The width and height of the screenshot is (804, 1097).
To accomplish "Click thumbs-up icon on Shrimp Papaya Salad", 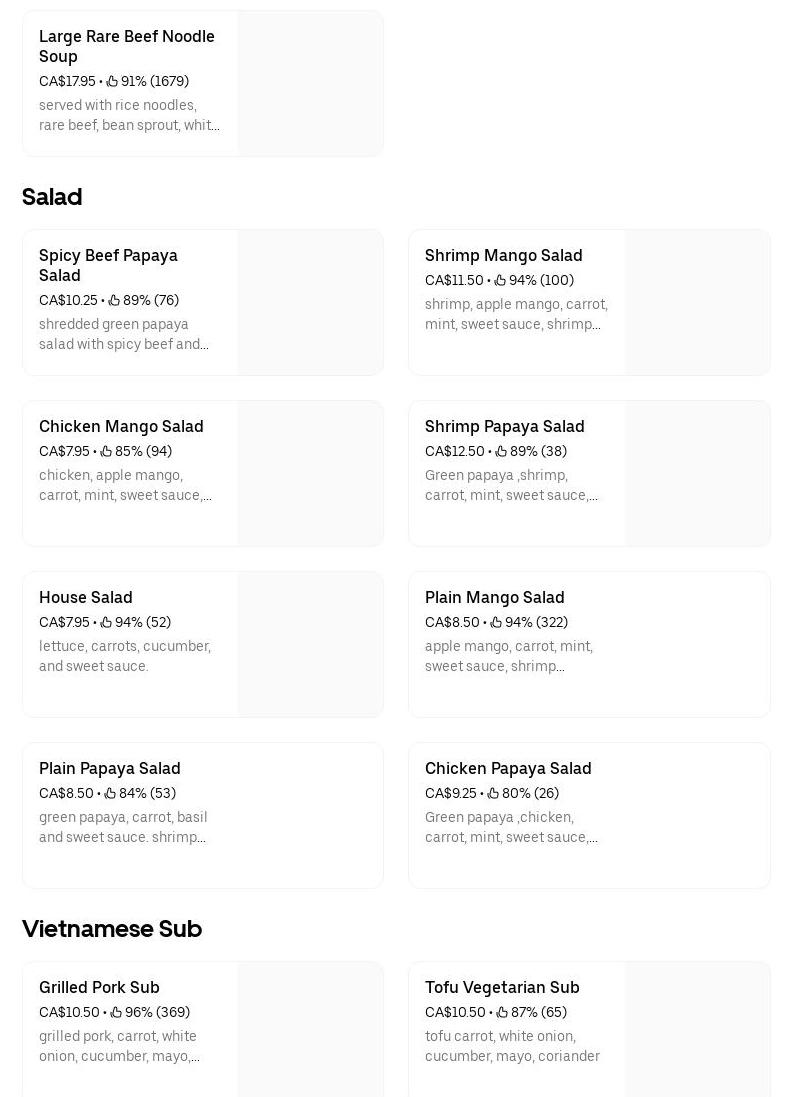I will [x=501, y=451].
